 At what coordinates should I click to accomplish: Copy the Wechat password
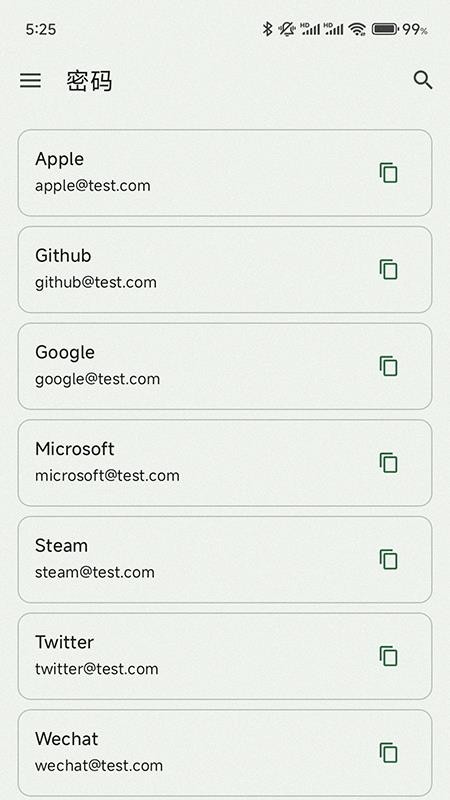coord(388,753)
